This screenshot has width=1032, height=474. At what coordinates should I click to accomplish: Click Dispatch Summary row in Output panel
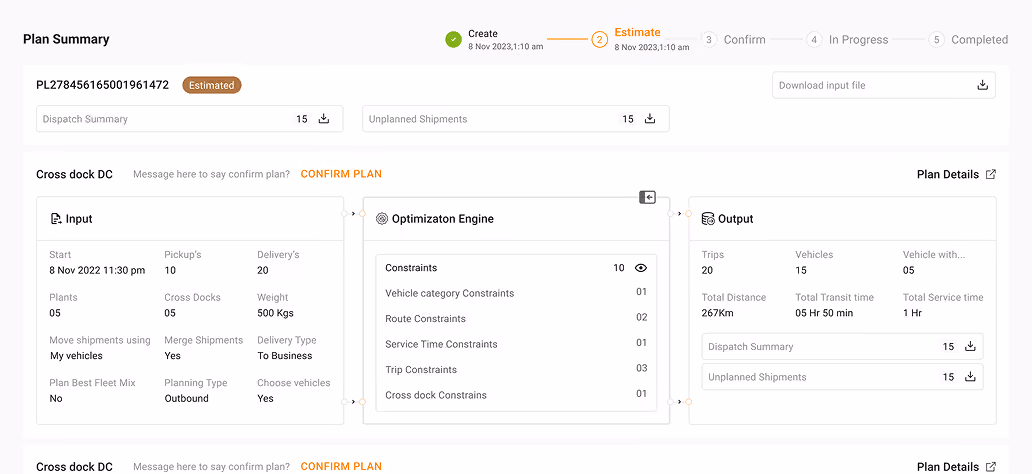point(842,346)
